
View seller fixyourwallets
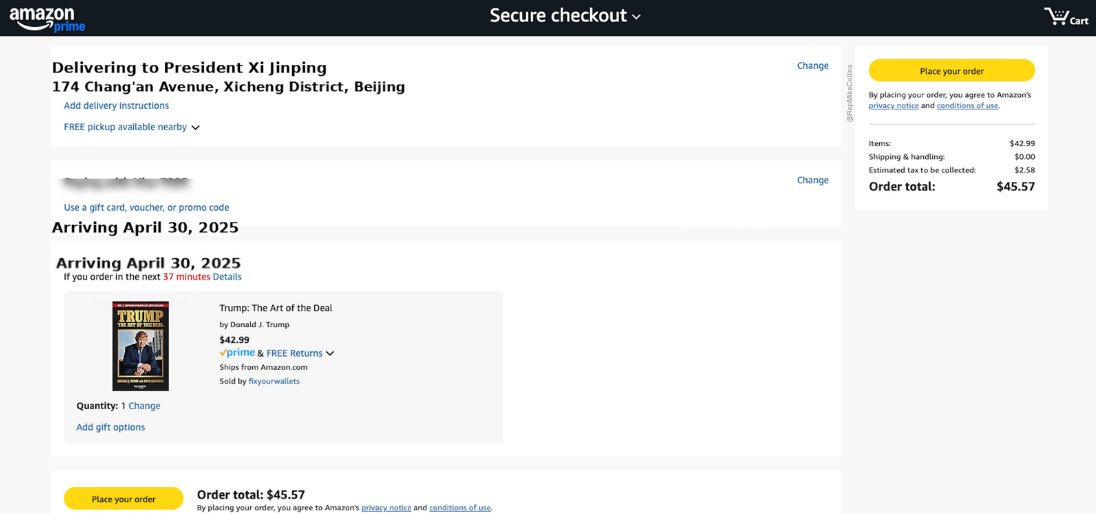[x=274, y=381]
